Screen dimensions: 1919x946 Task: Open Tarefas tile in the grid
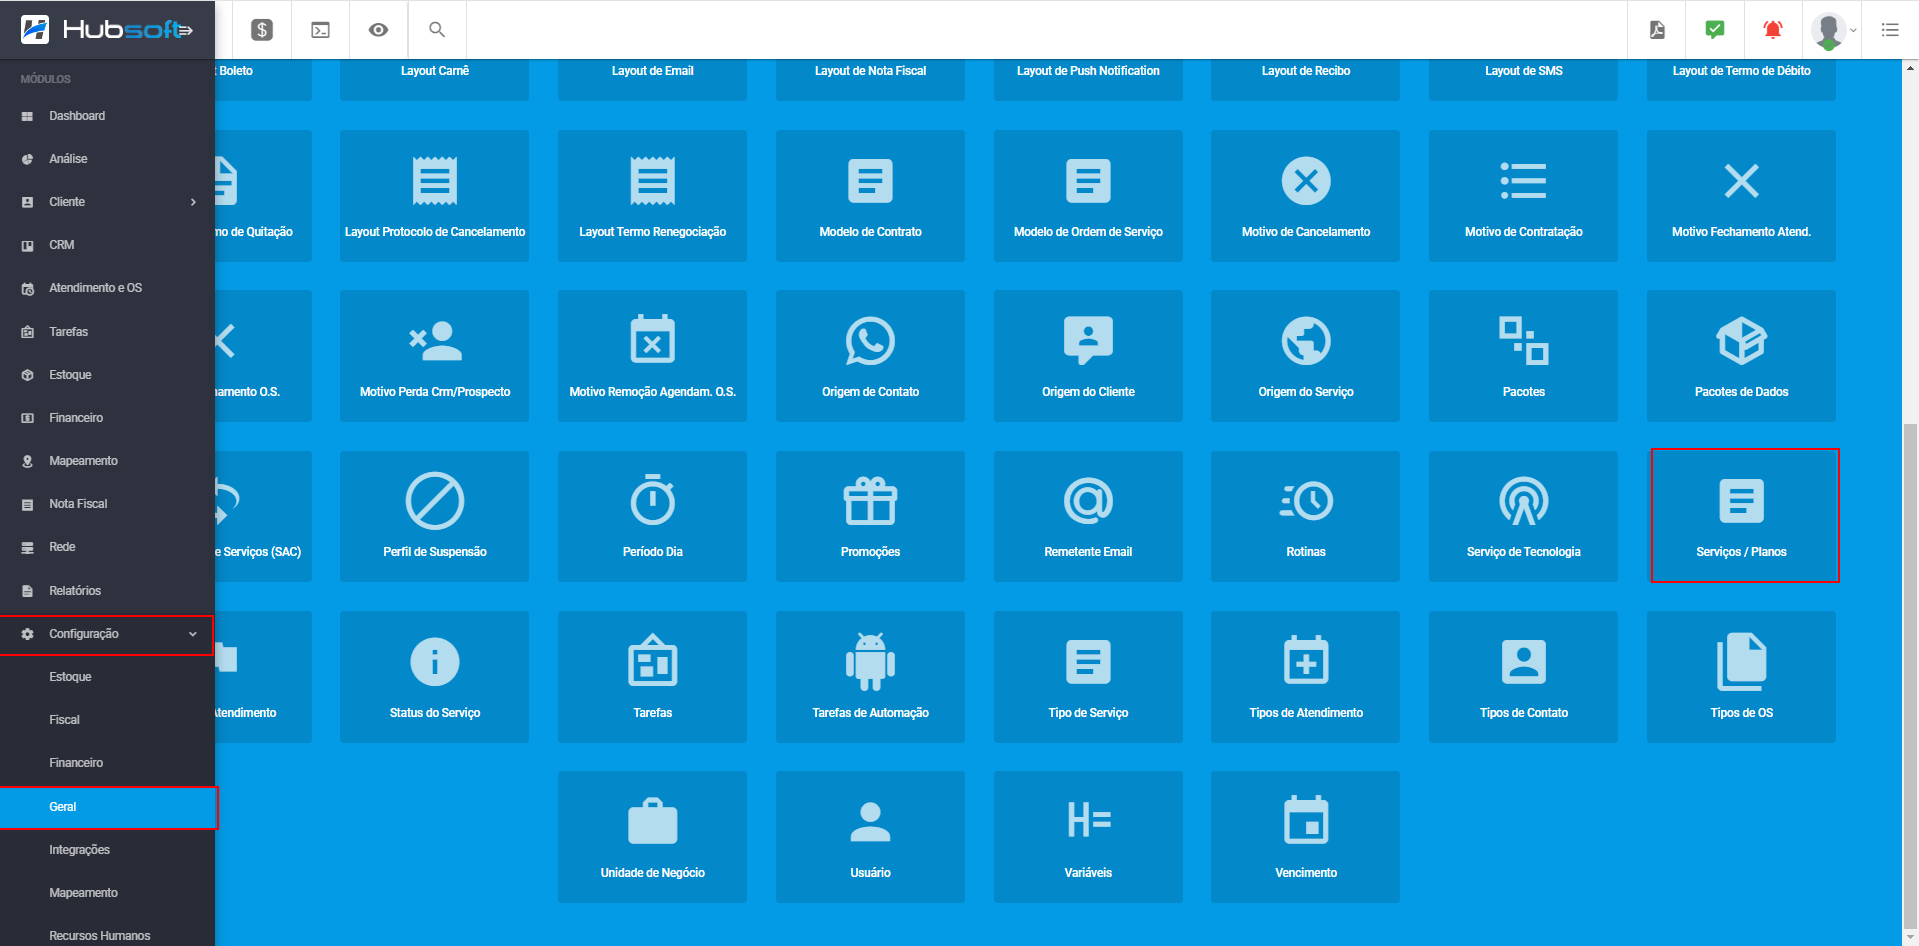click(x=653, y=677)
